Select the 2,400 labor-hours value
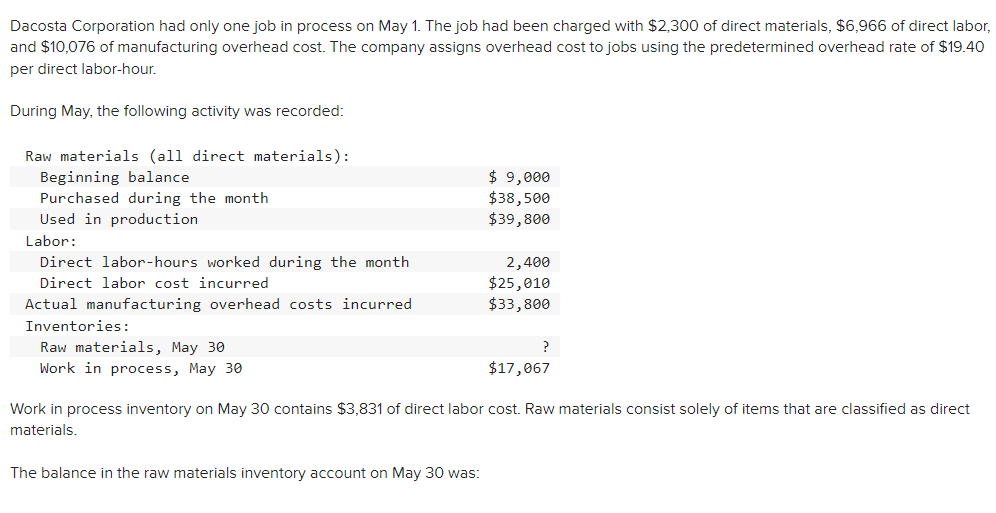996x513 pixels. [528, 262]
